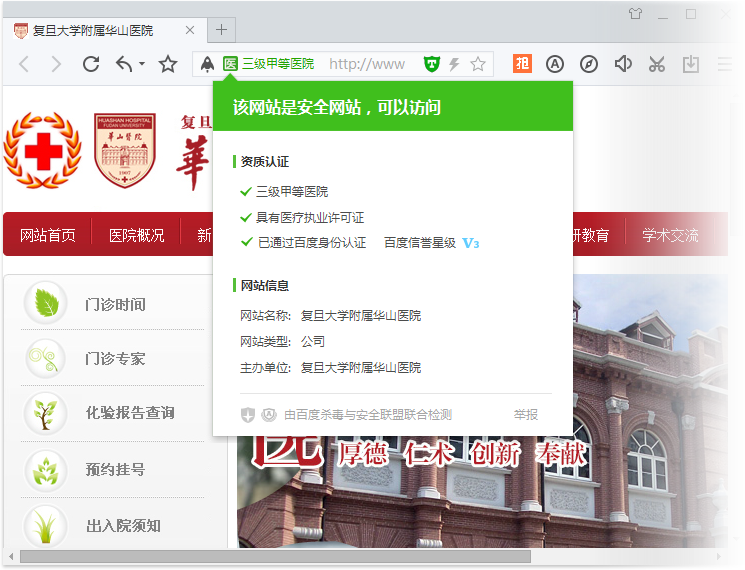The image size is (745, 570).
Task: Mute the tab with speaker icon
Action: click(623, 64)
